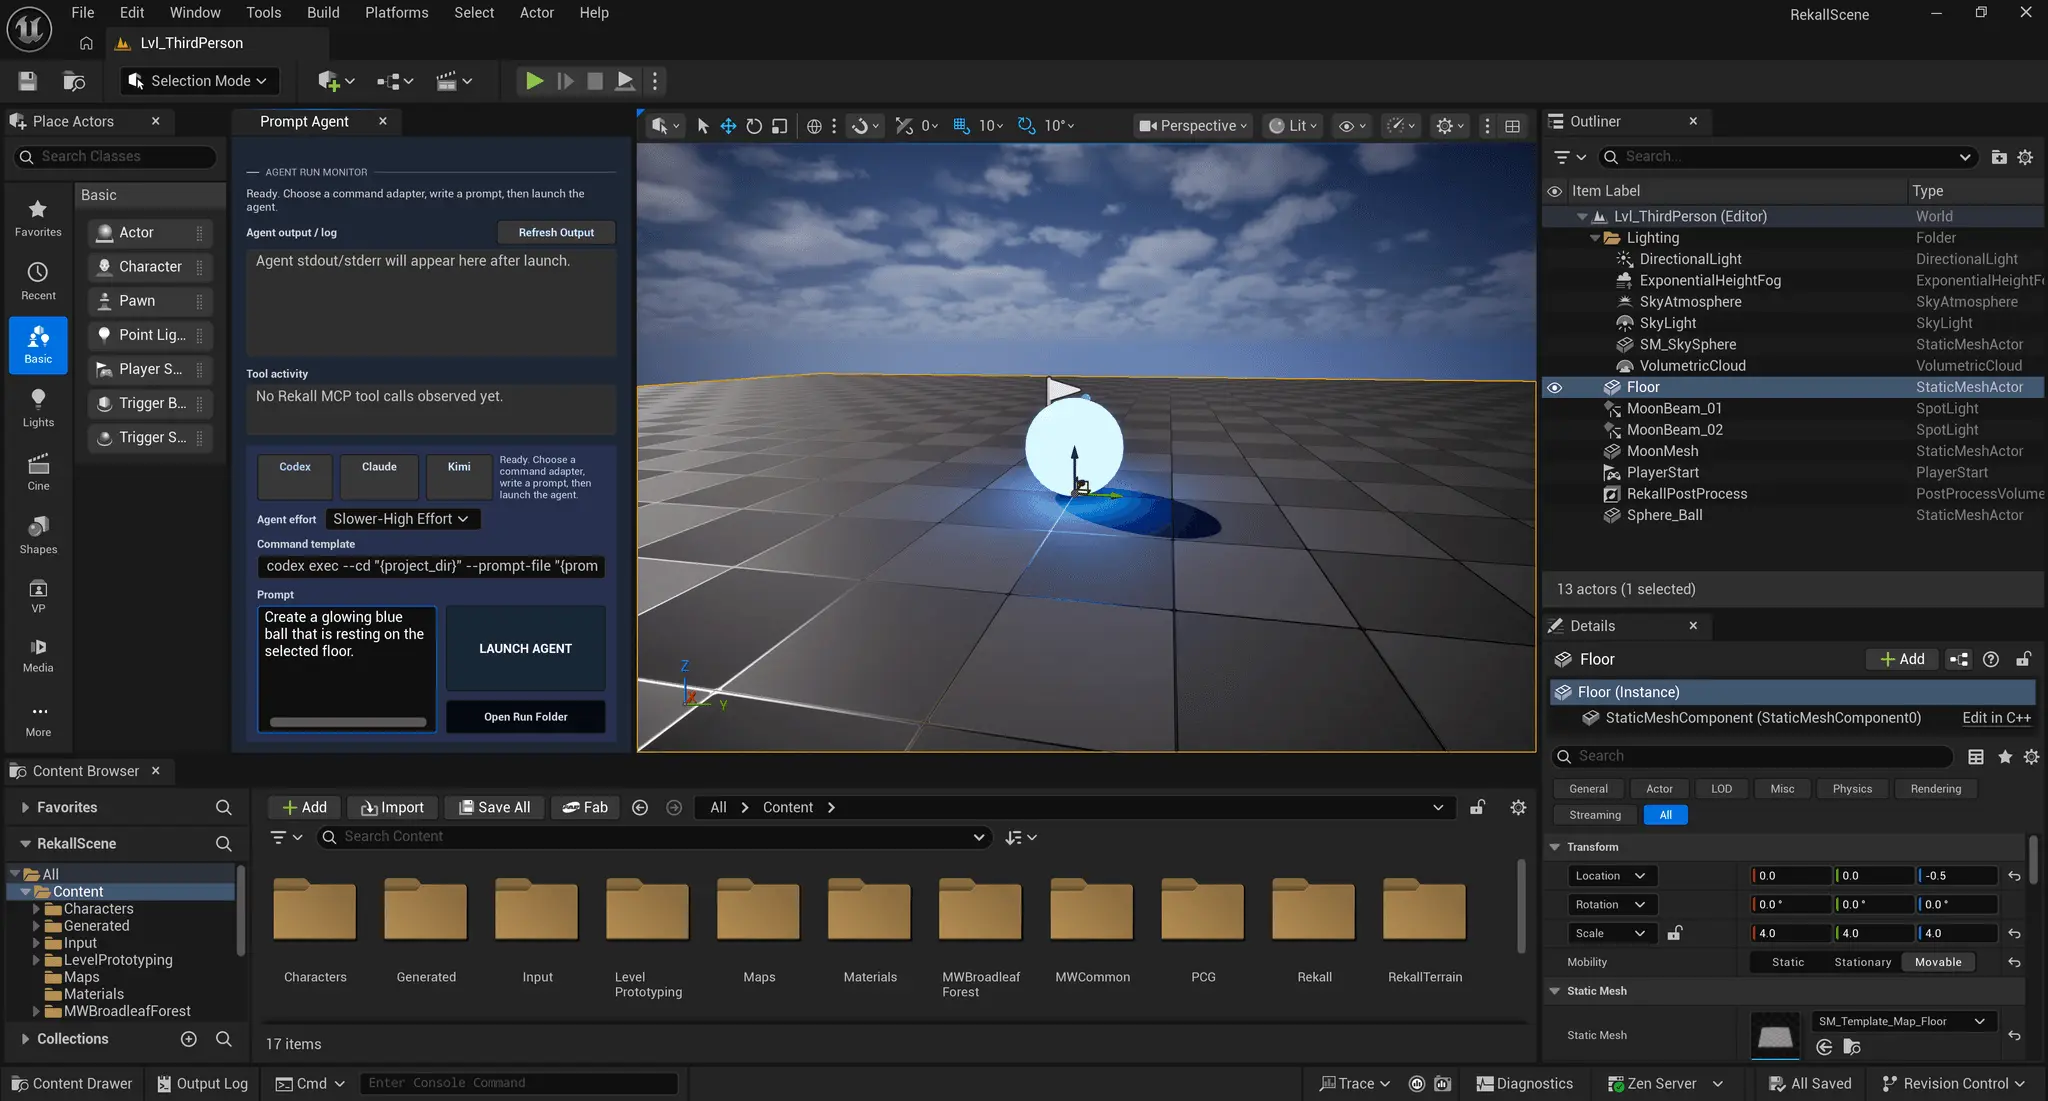Navigate back in the Content Browser history
This screenshot has height=1101, width=2048.
tap(640, 807)
